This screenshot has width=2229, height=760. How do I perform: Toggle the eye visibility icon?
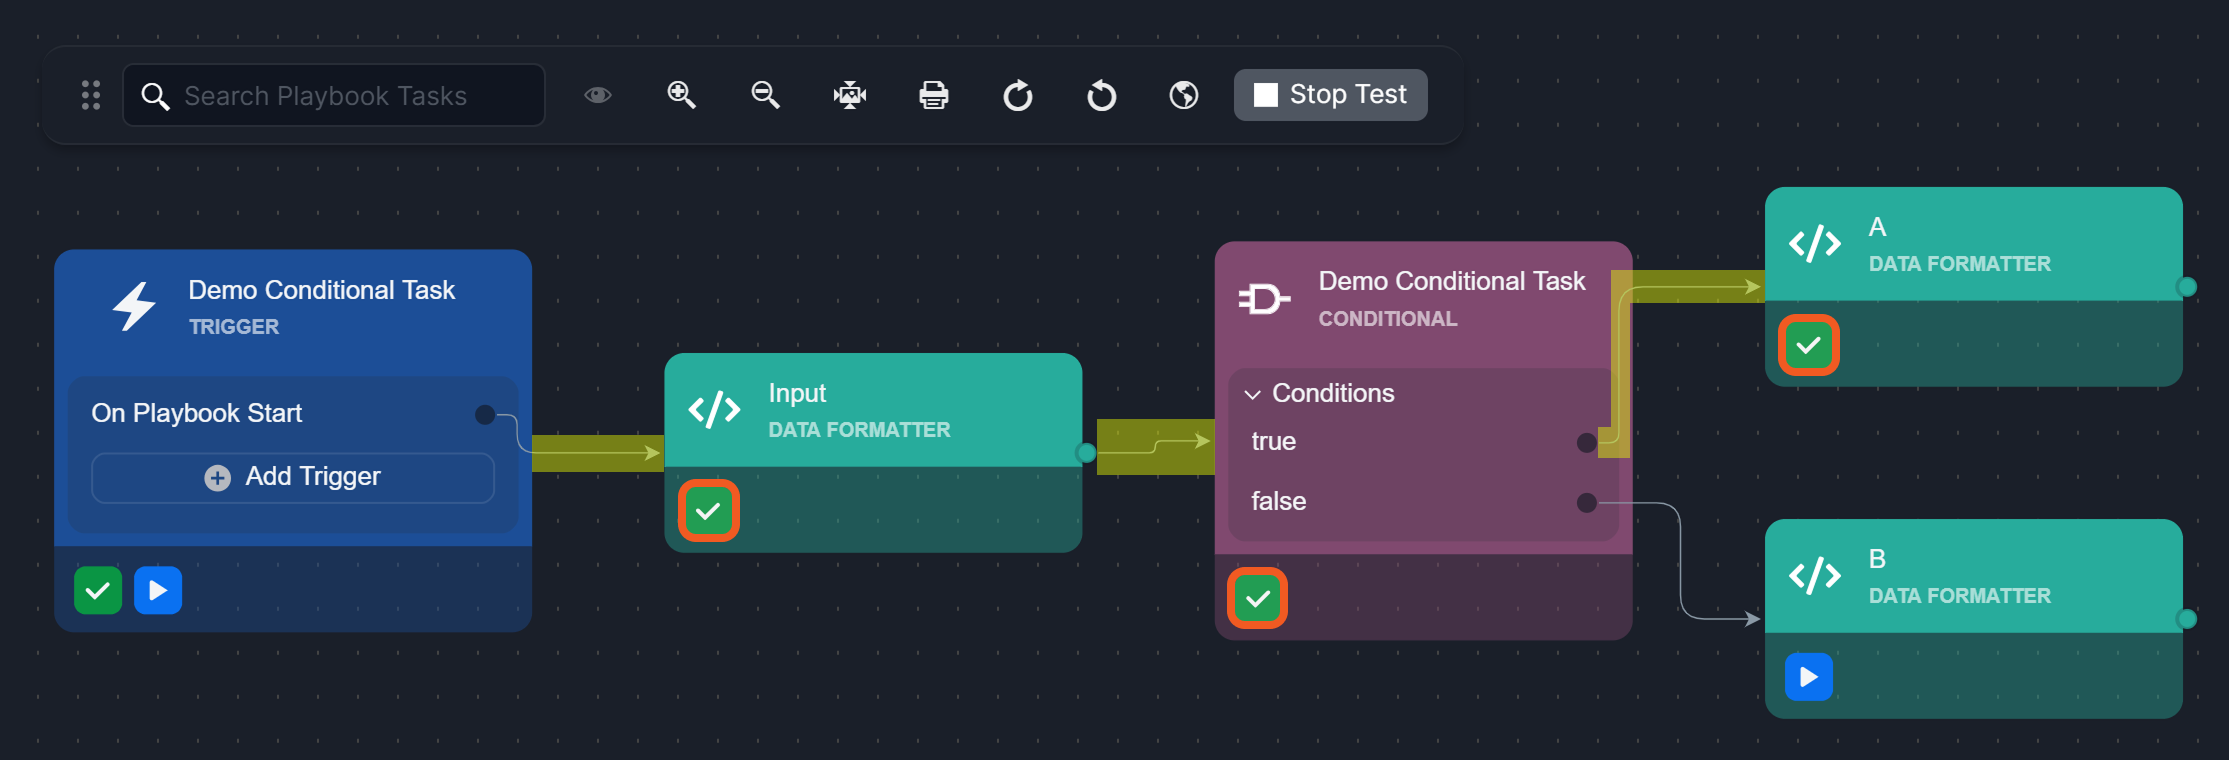tap(598, 95)
